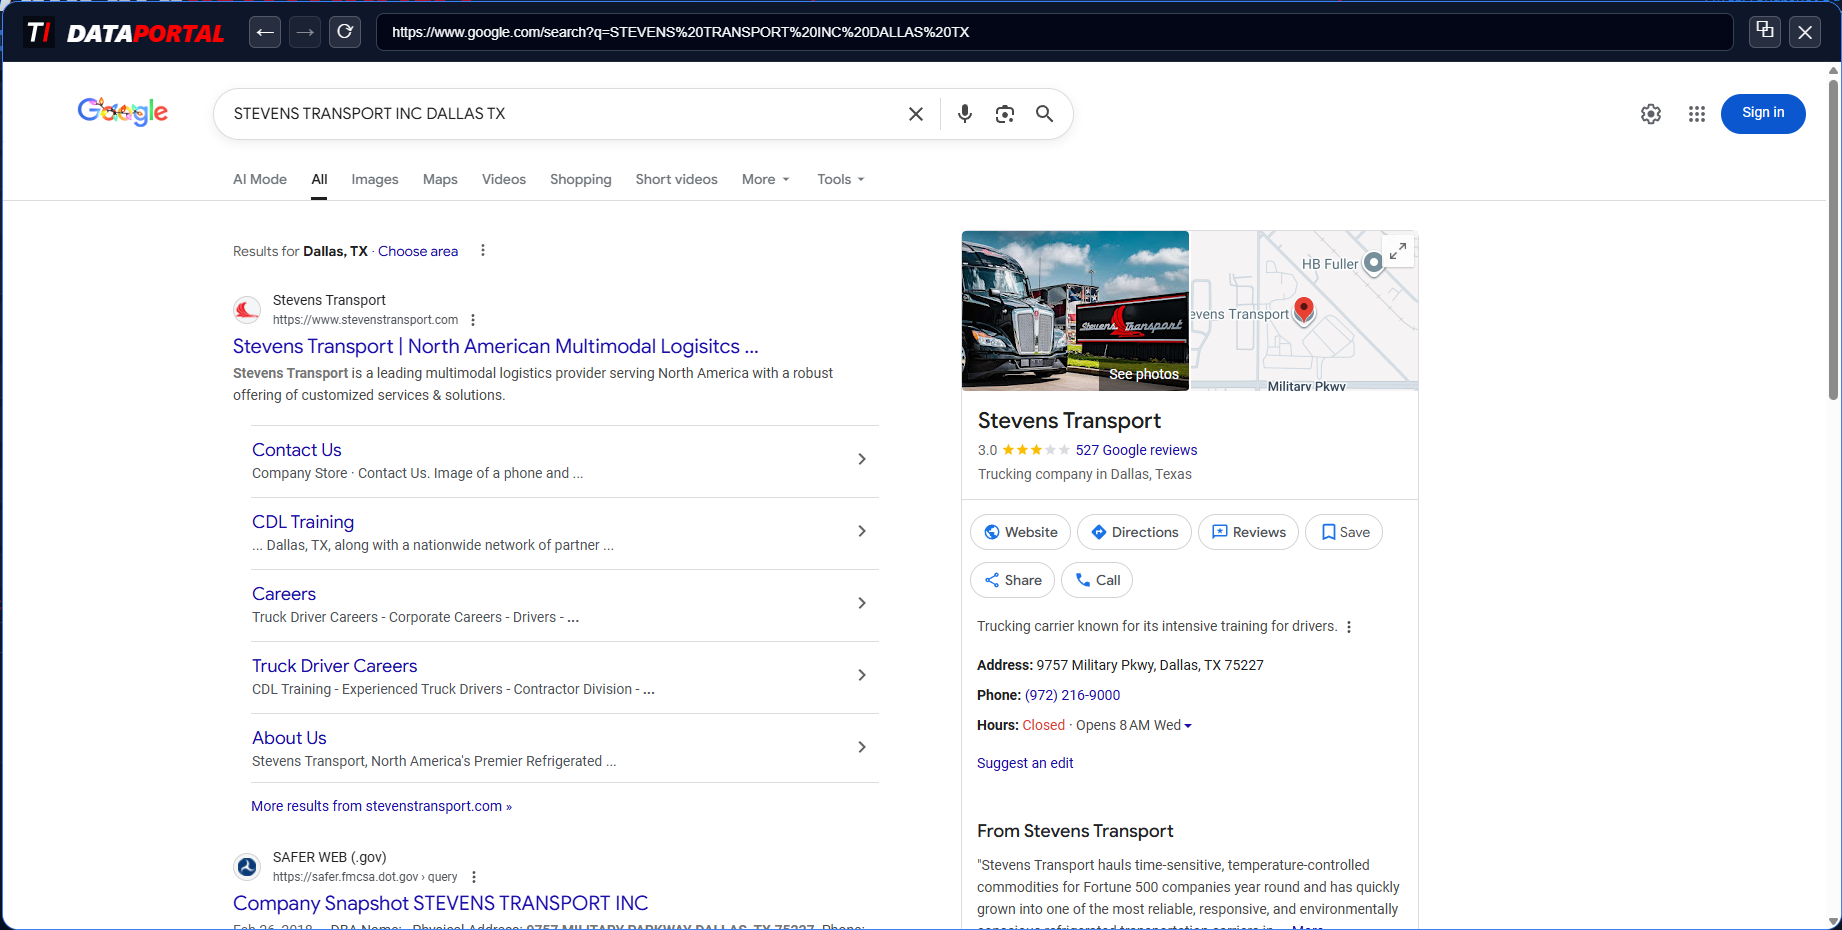Run the search with the magnifier icon
The height and width of the screenshot is (930, 1842).
[x=1044, y=113]
